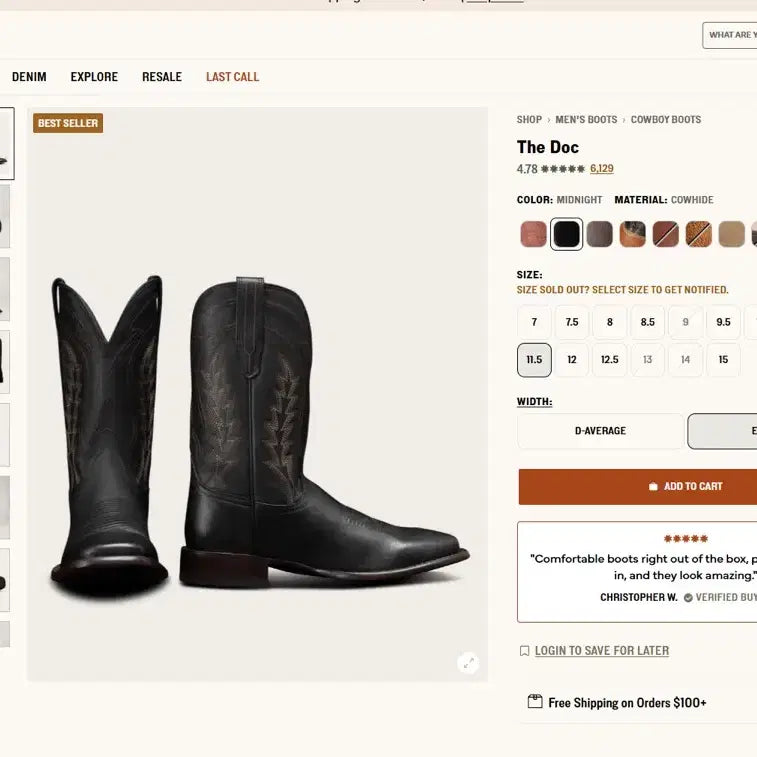The height and width of the screenshot is (757, 757).
Task: Select sold-out size 13
Action: click(x=647, y=360)
